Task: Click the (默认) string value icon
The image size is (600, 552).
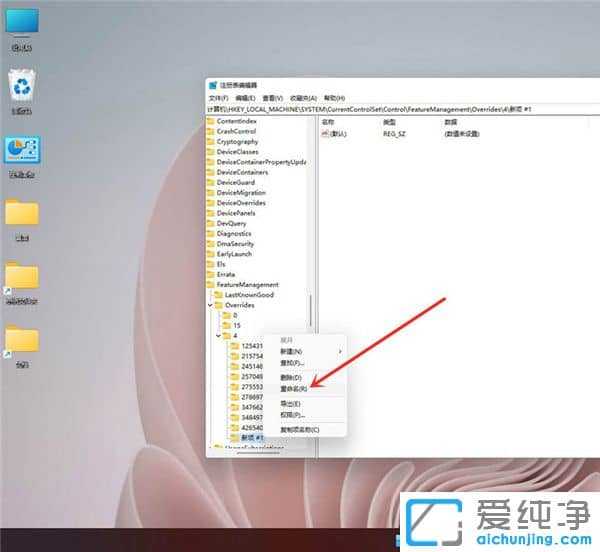Action: click(x=325, y=134)
